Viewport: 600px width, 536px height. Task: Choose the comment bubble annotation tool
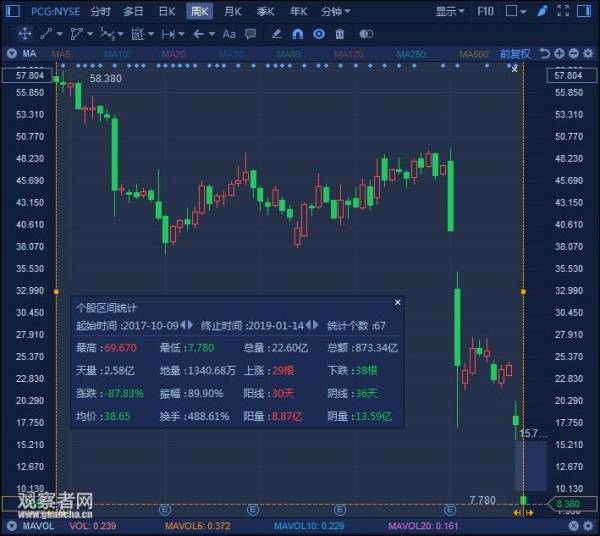pos(251,34)
